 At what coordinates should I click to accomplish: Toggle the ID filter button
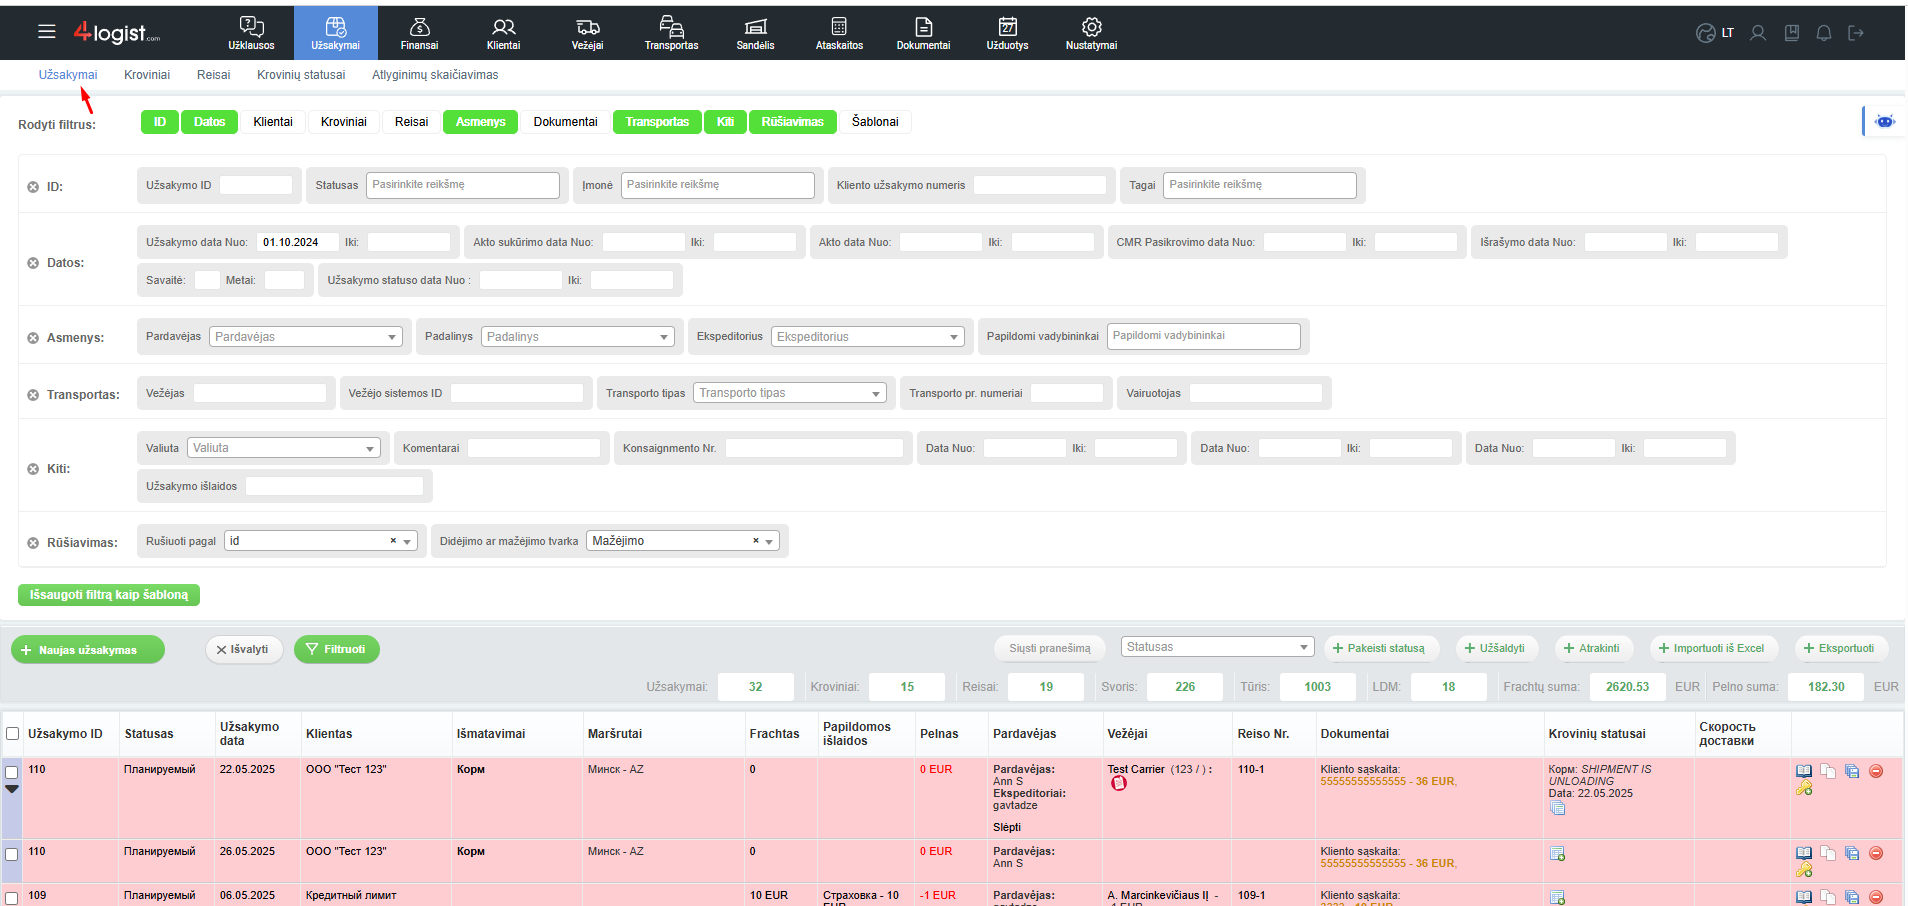click(x=159, y=122)
